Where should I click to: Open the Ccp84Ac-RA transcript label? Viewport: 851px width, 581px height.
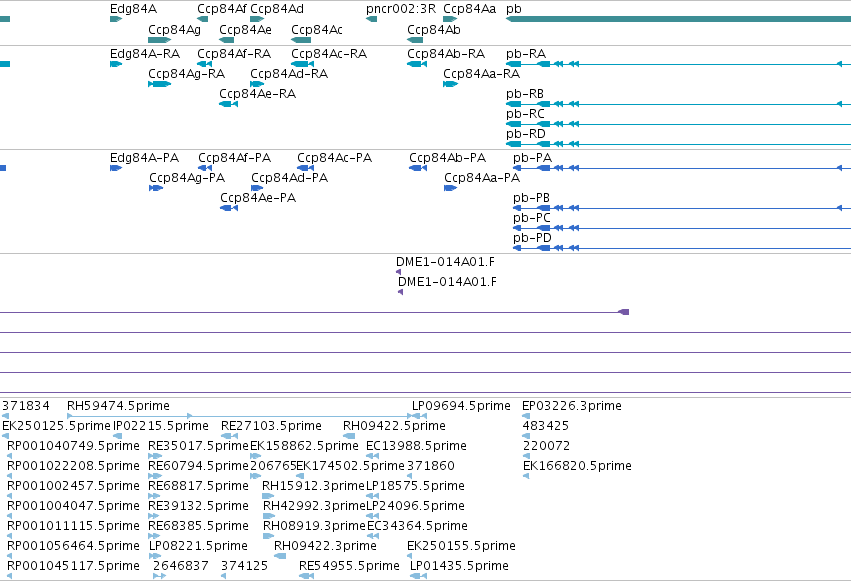(x=329, y=54)
